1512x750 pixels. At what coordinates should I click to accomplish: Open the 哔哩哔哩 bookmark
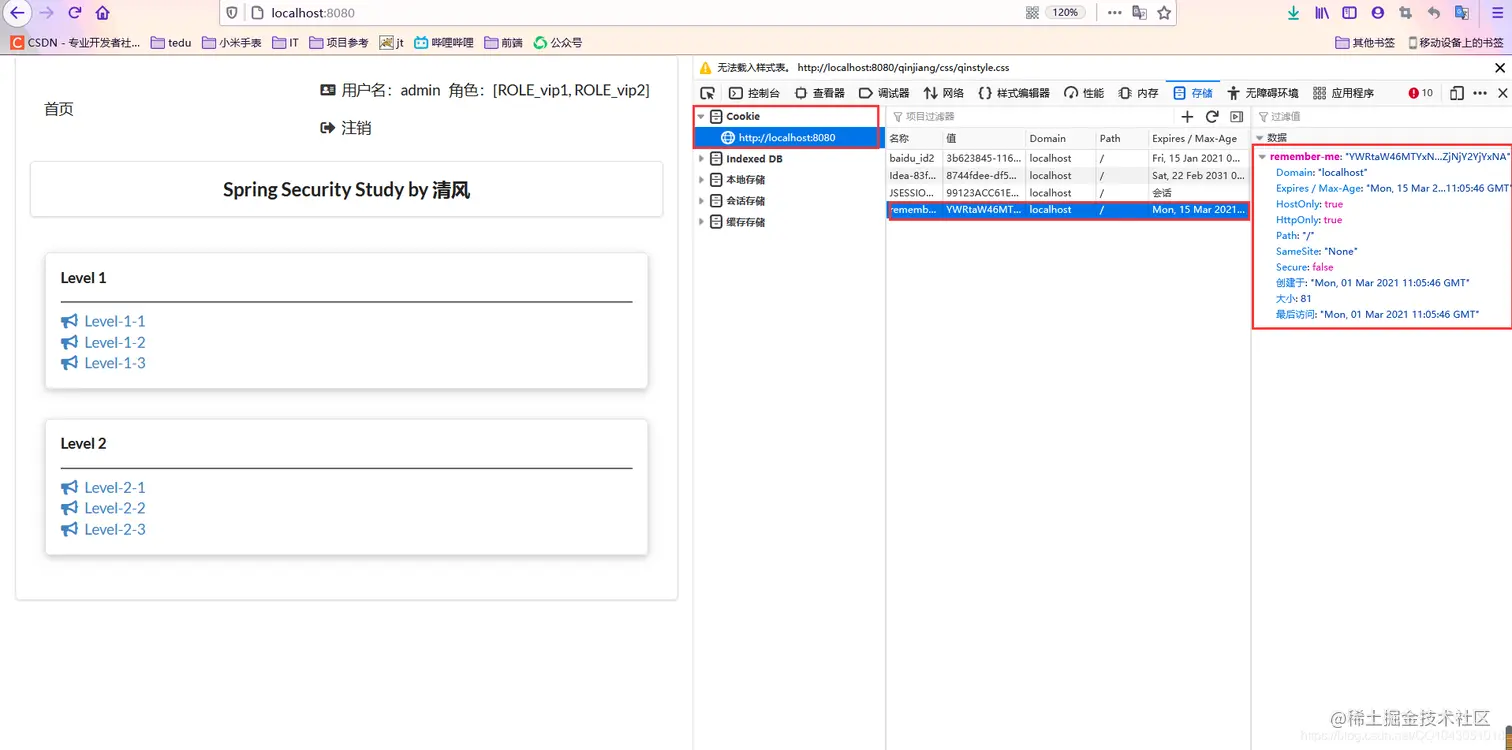[x=444, y=43]
